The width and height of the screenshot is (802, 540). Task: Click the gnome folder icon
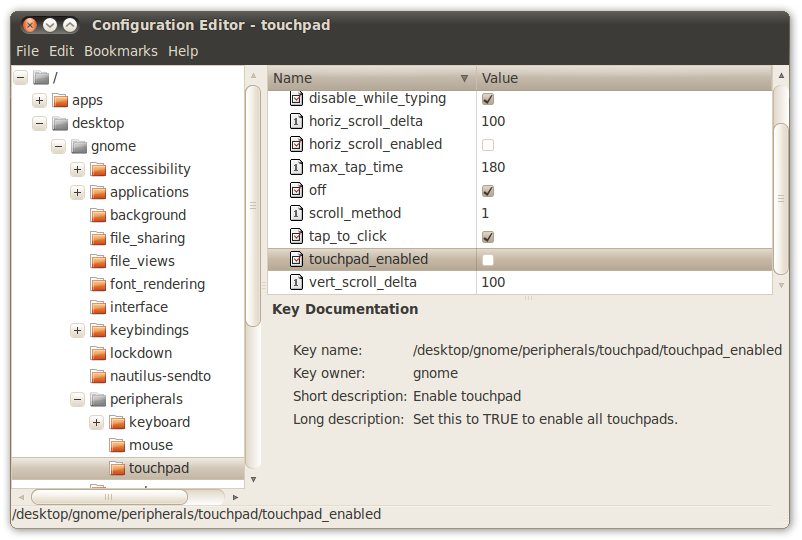pyautogui.click(x=79, y=146)
